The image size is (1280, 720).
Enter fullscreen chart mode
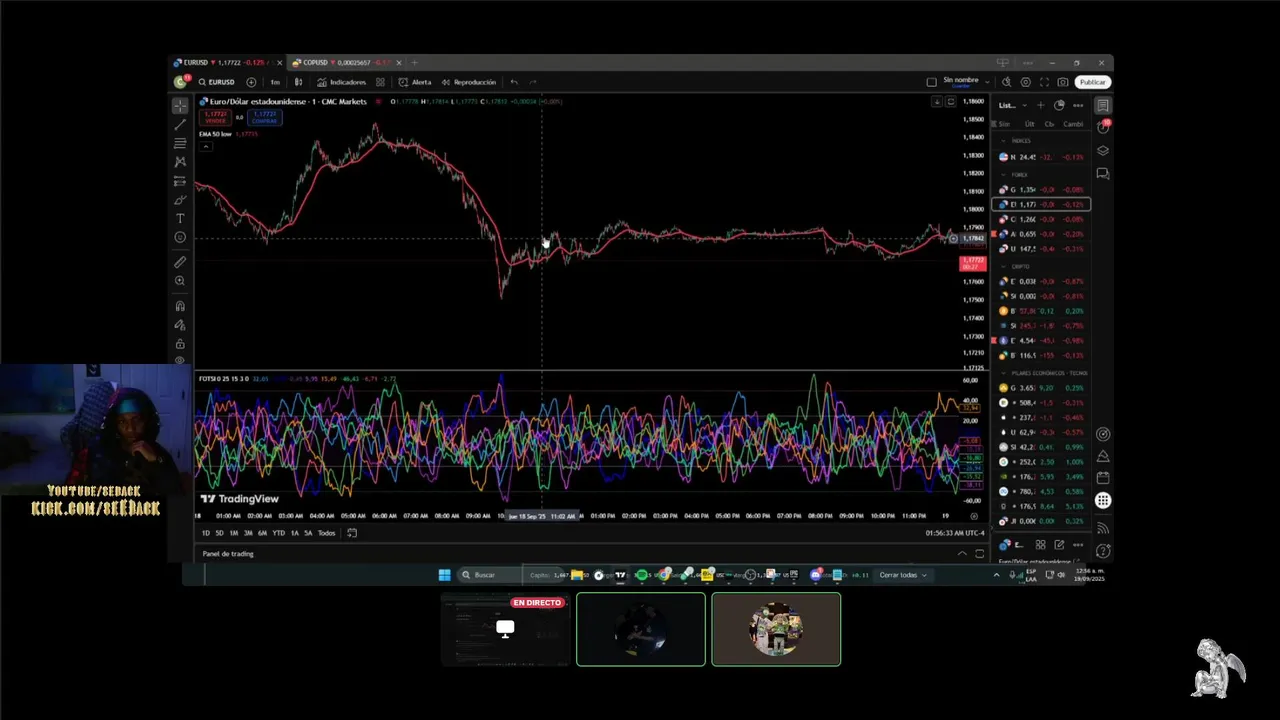[x=1044, y=82]
